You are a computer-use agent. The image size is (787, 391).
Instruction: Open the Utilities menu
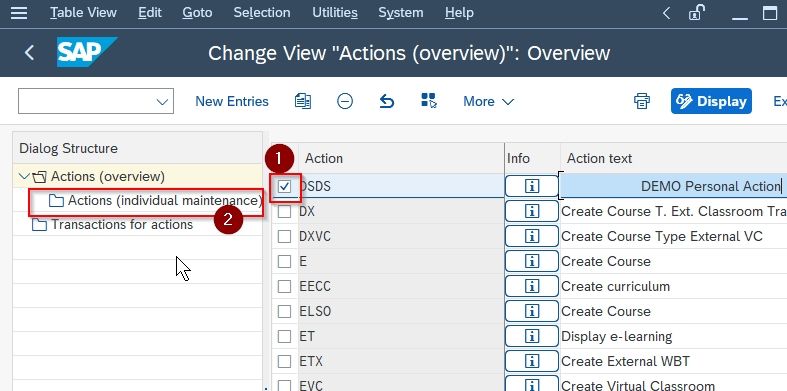pyautogui.click(x=335, y=13)
